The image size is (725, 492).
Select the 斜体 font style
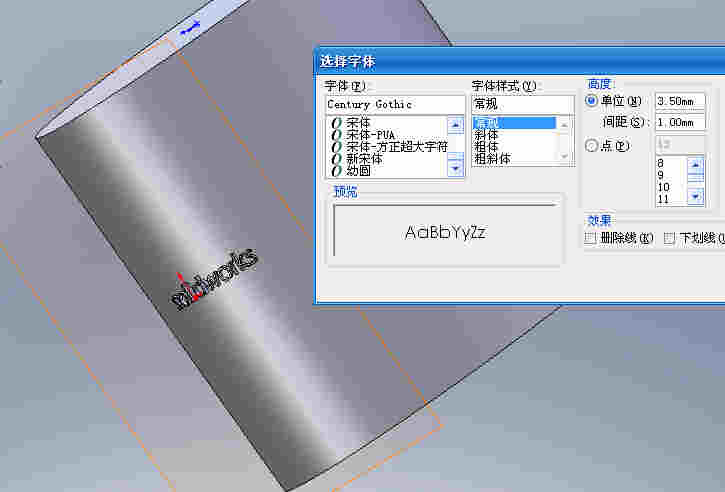coord(486,135)
